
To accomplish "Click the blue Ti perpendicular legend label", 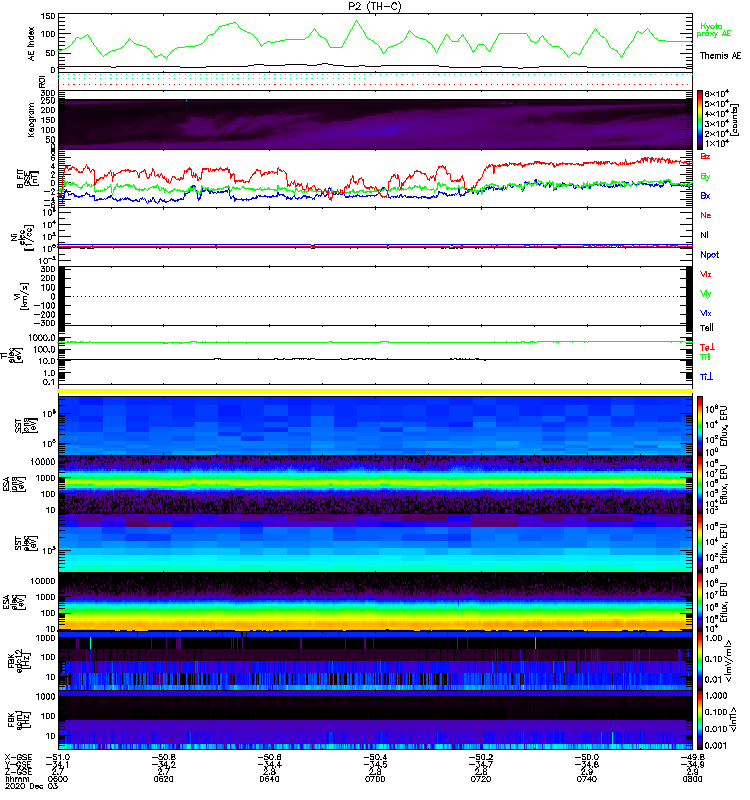I will click(706, 377).
